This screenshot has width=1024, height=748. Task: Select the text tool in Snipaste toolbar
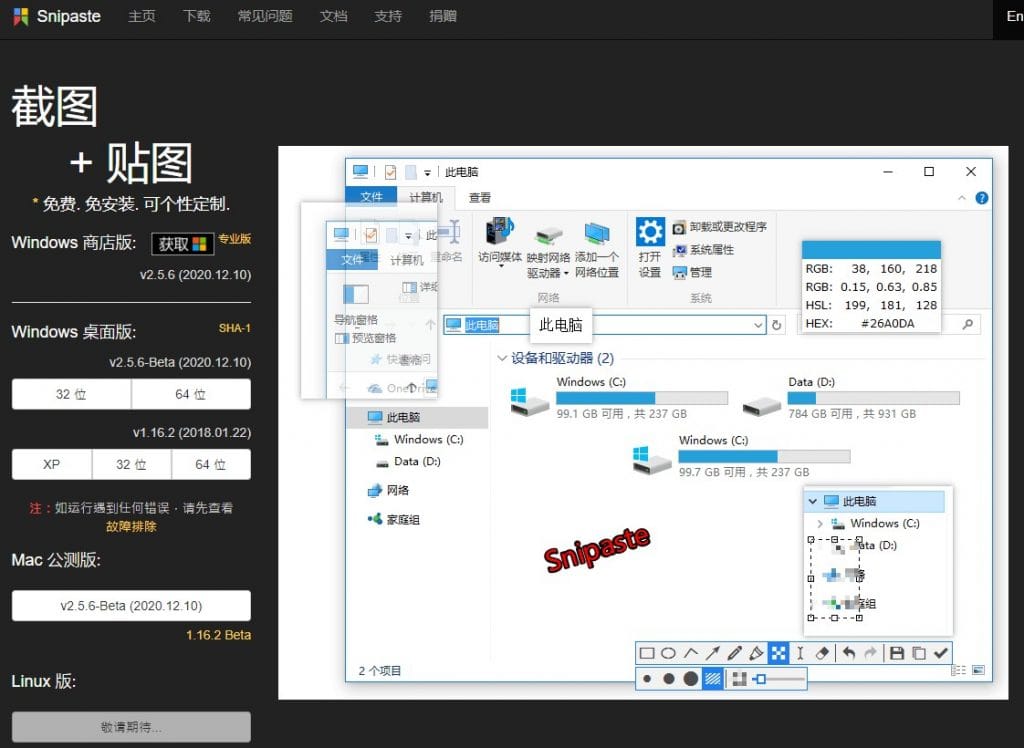point(800,653)
